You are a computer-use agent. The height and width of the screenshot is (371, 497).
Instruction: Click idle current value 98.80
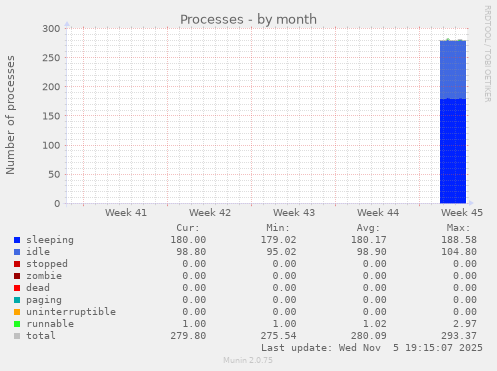click(191, 252)
